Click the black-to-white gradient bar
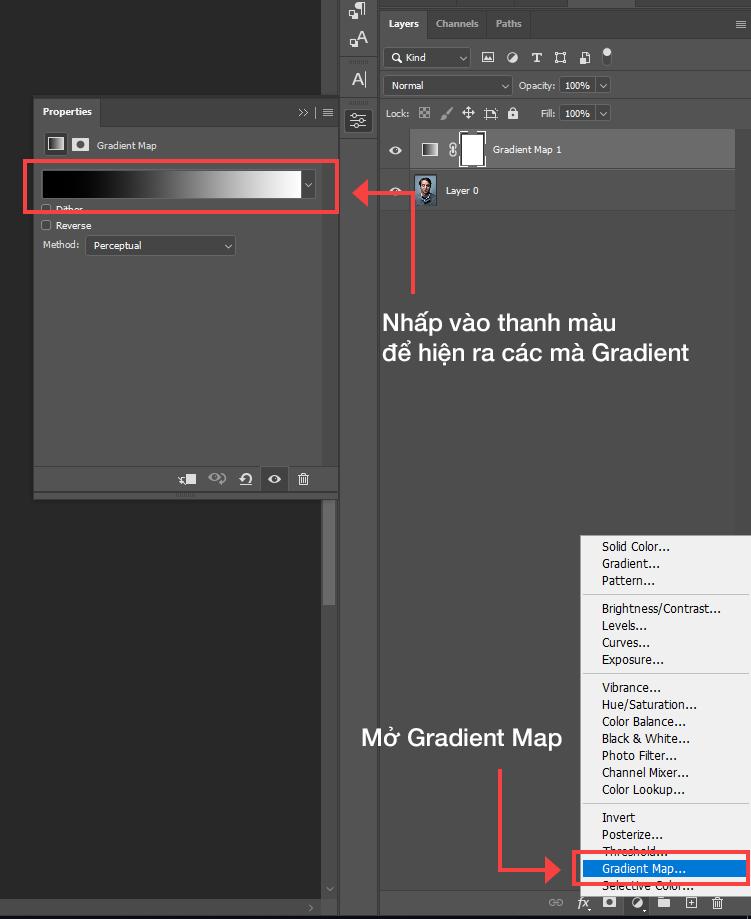Viewport: 751px width, 919px height. click(172, 185)
